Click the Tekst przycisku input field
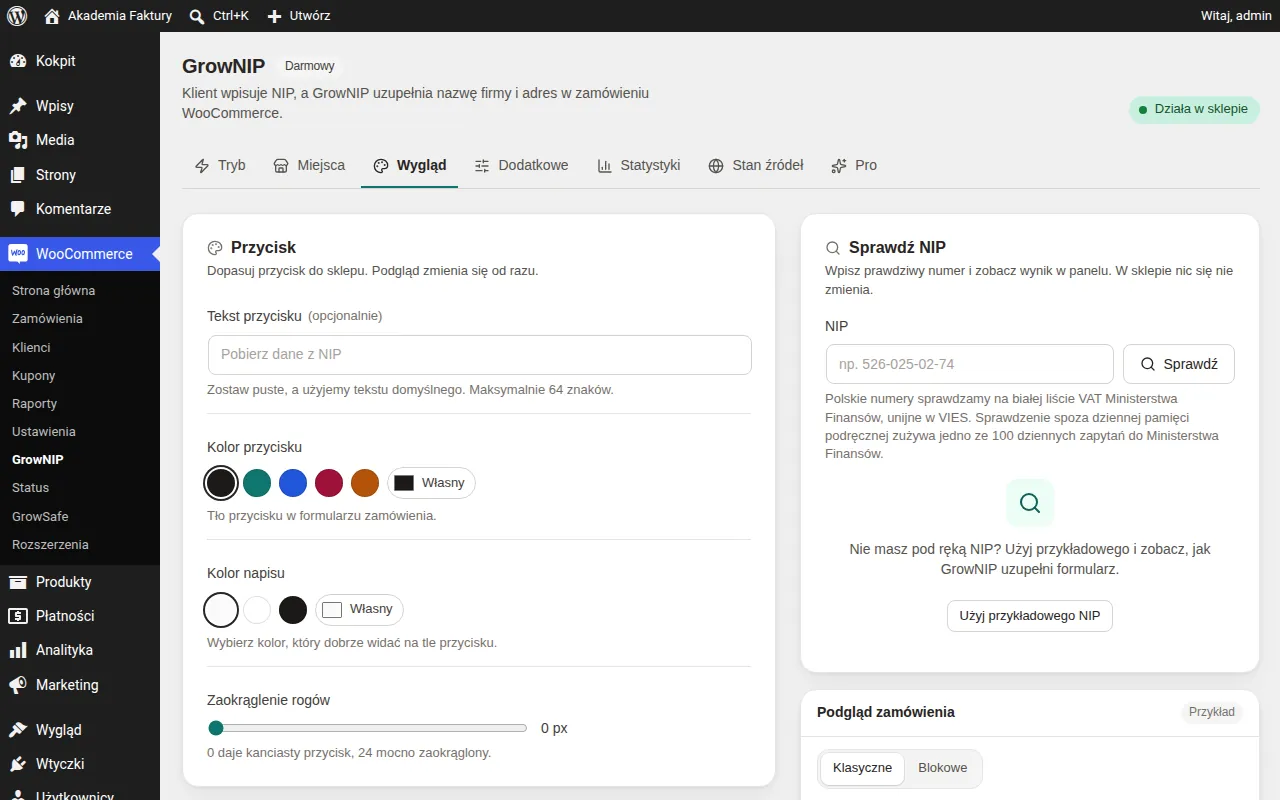 pos(480,355)
